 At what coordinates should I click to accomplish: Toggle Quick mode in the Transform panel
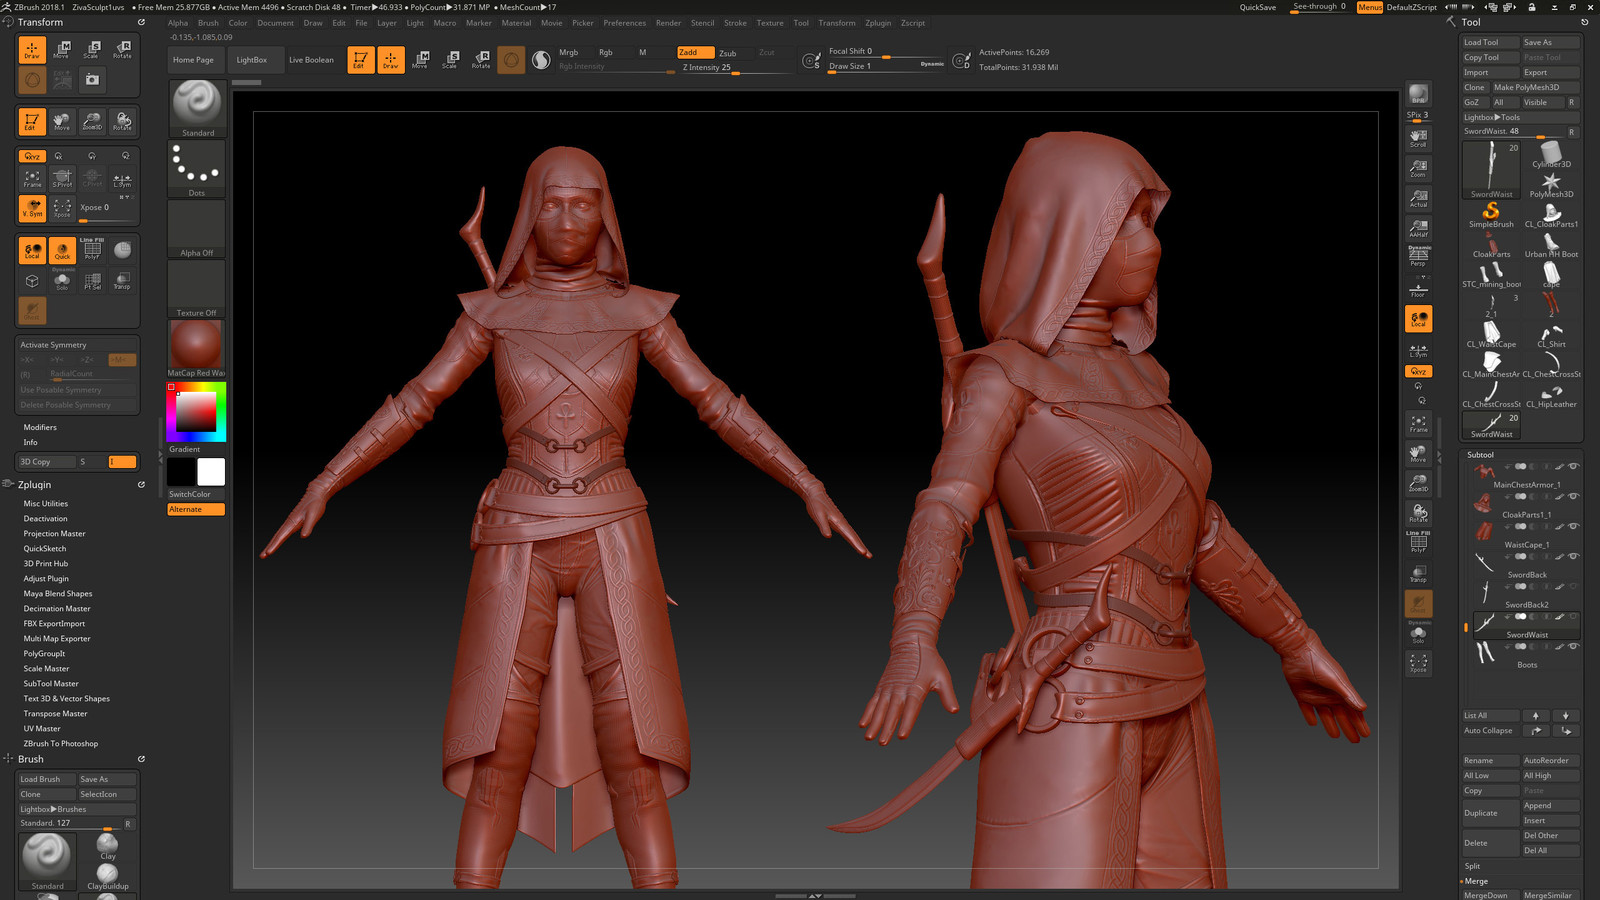point(62,251)
